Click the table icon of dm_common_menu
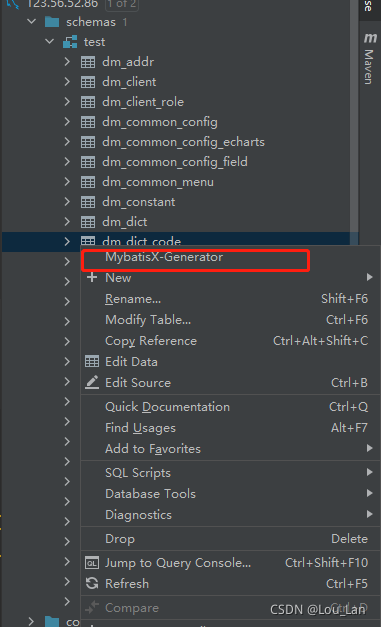Viewport: 381px width, 627px height. point(88,182)
